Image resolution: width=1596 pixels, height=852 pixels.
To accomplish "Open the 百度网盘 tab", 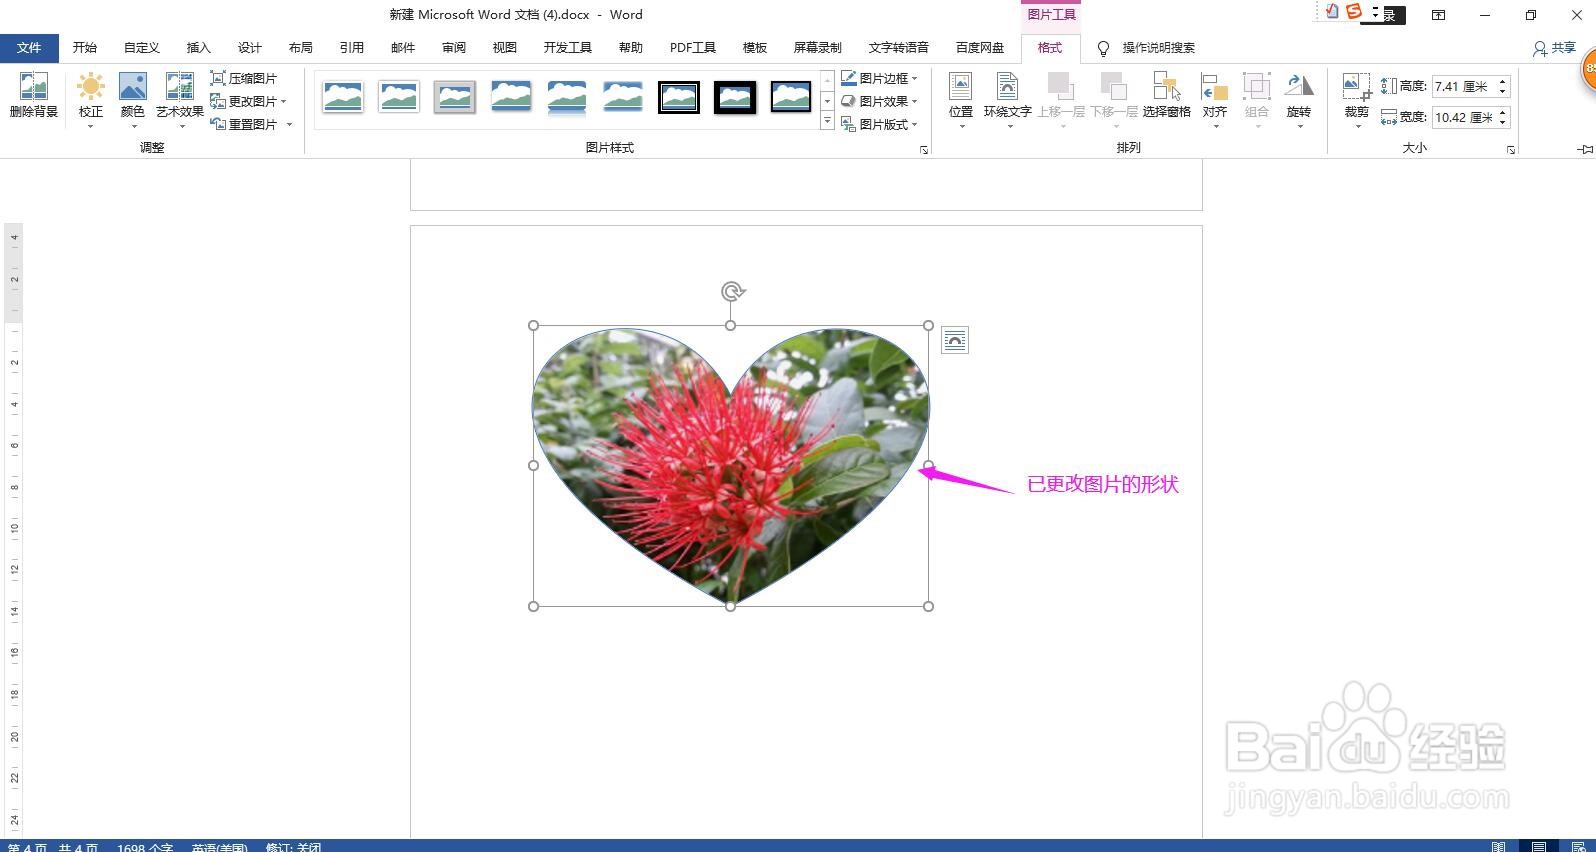I will tap(980, 48).
